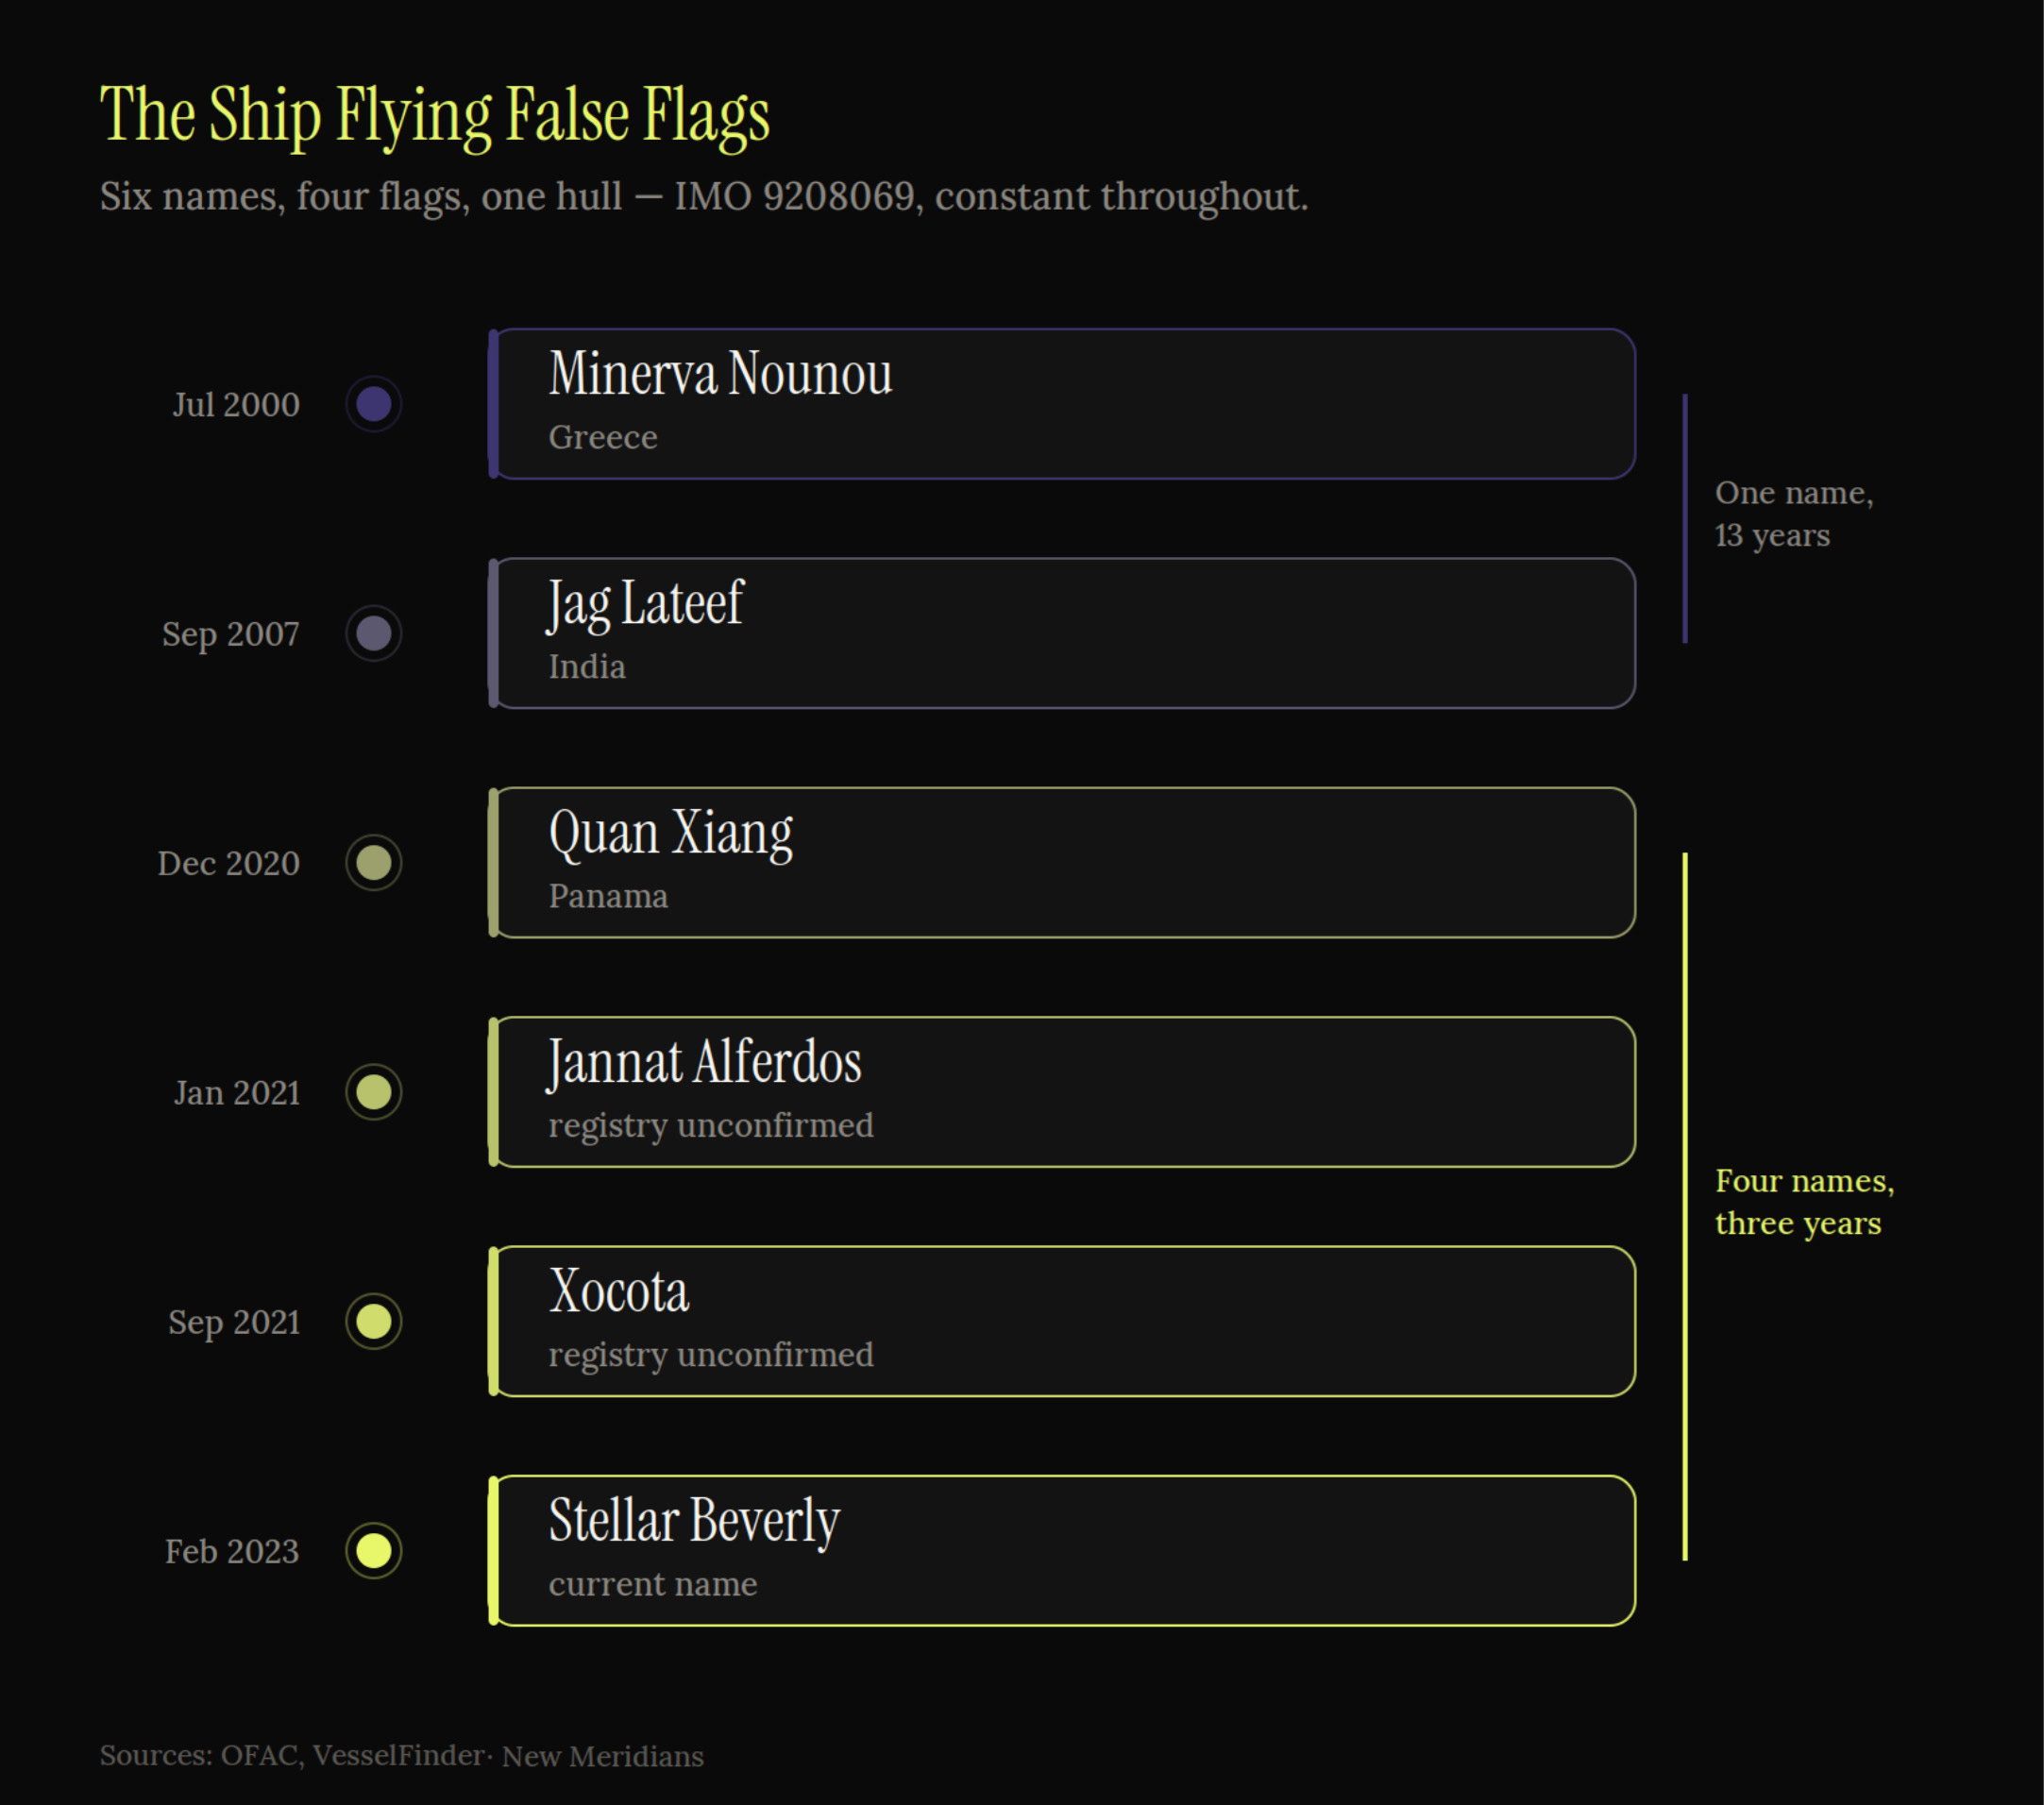Select the Jan 2021 circle marker
Screen dimensions: 2044x1805
(x=374, y=1092)
